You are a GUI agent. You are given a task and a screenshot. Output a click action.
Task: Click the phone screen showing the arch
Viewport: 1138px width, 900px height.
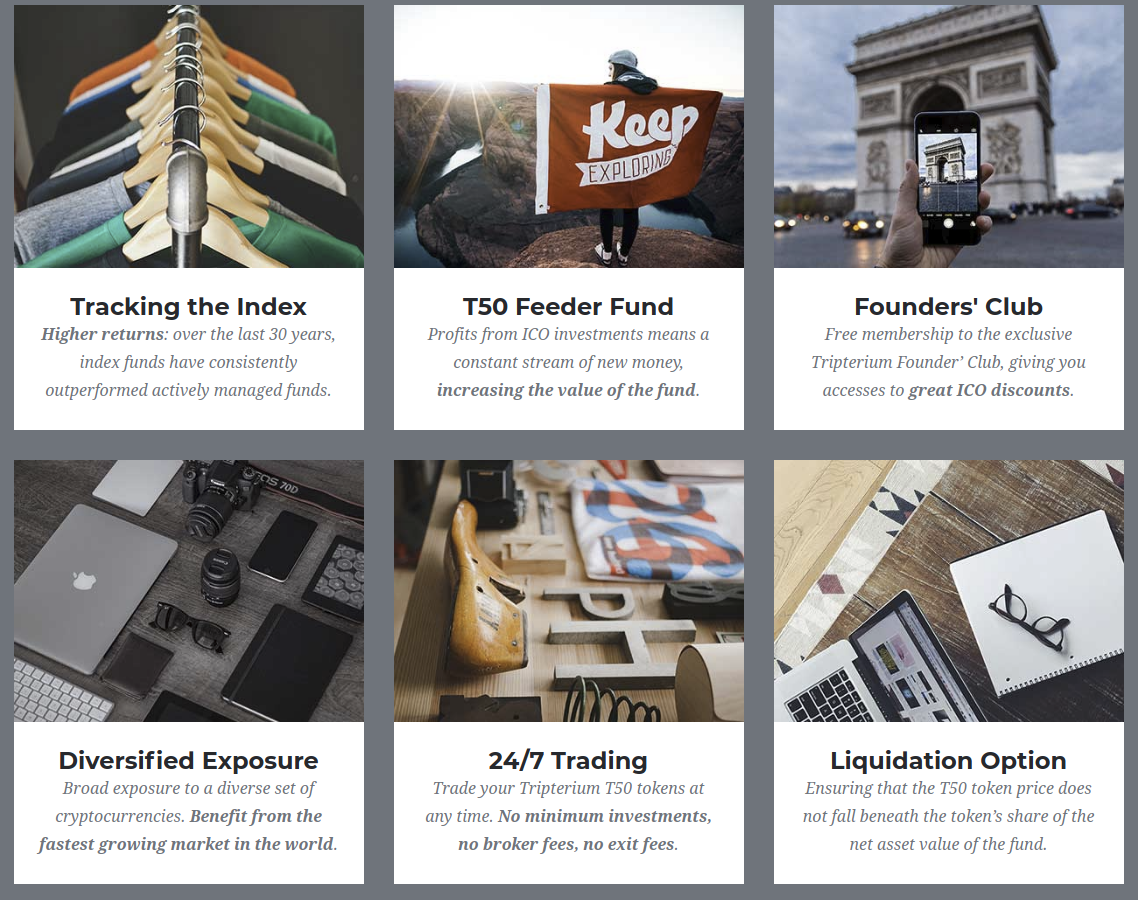[948, 173]
